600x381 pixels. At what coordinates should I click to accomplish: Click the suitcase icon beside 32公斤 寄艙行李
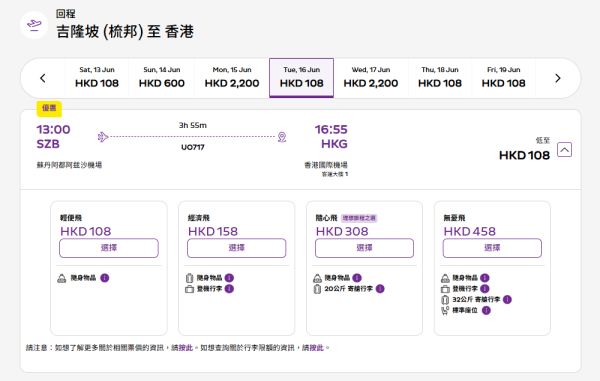click(x=445, y=300)
